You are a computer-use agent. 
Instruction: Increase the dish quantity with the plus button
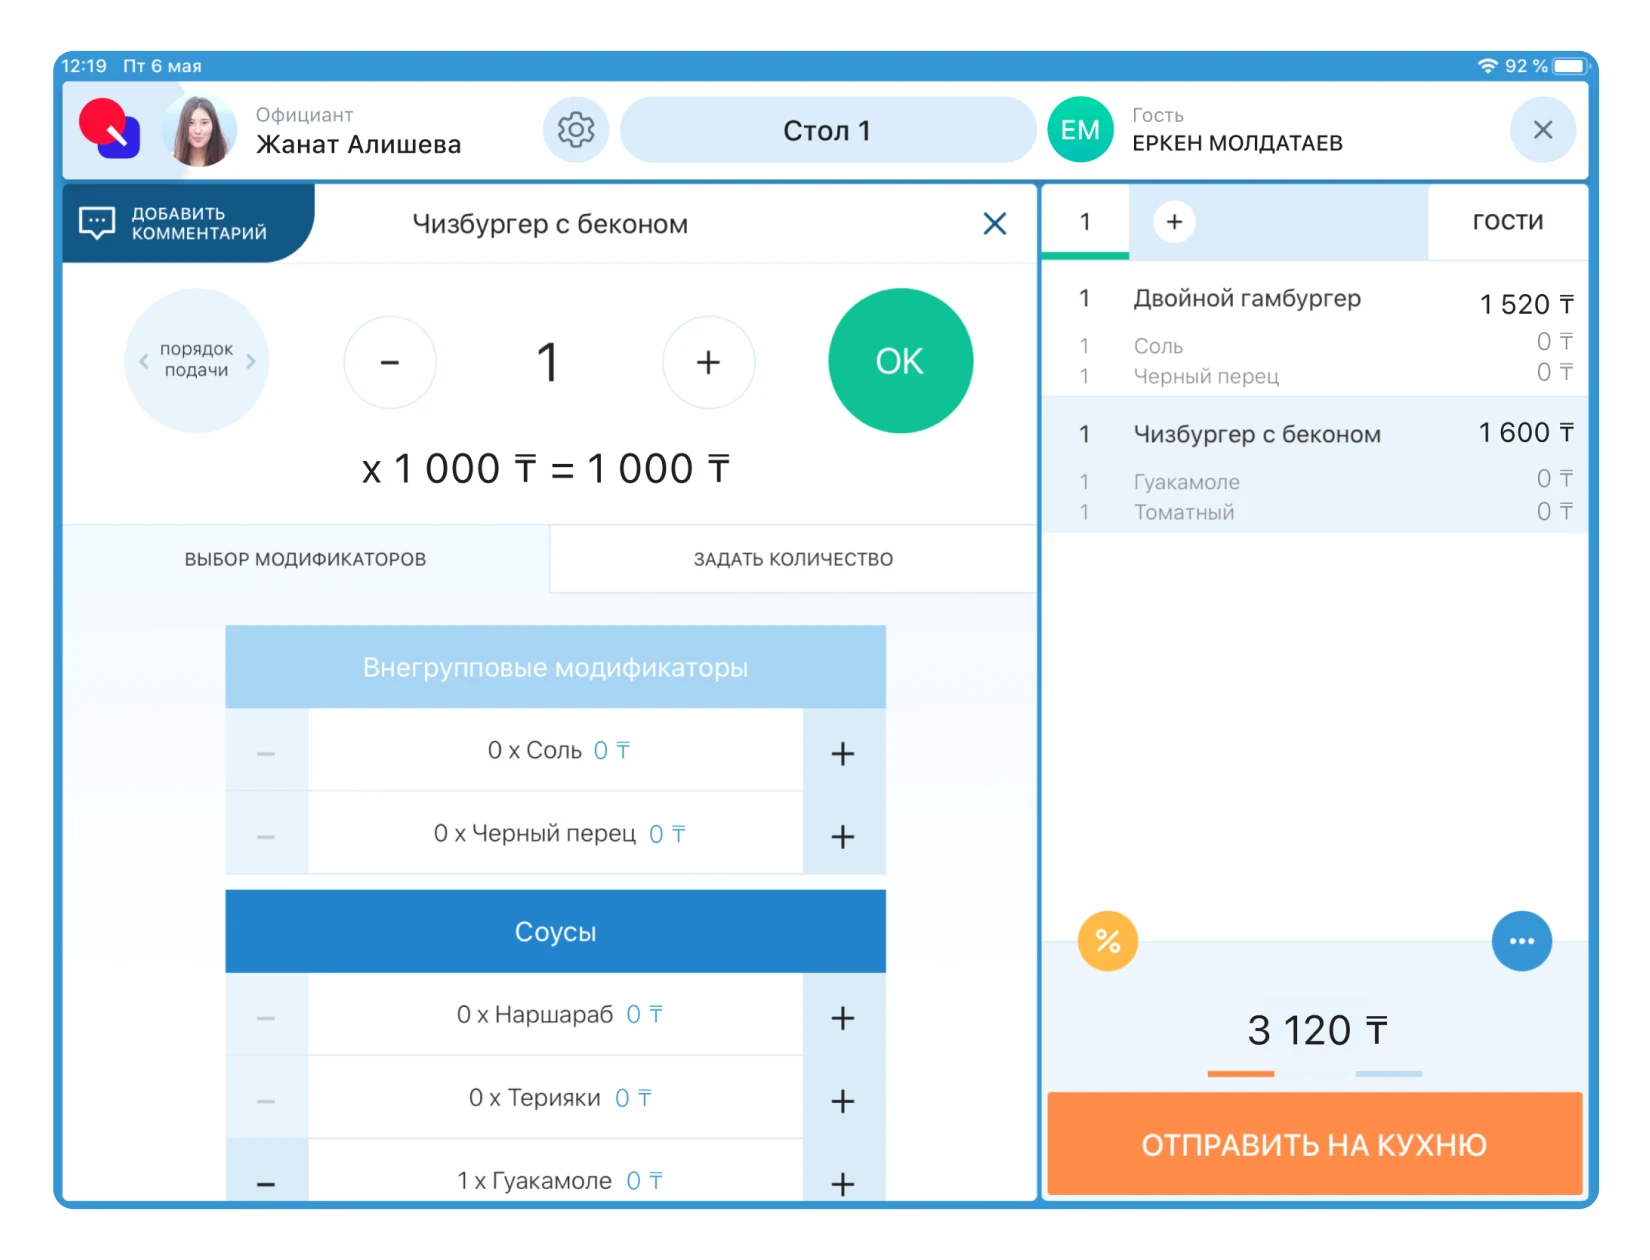point(708,362)
